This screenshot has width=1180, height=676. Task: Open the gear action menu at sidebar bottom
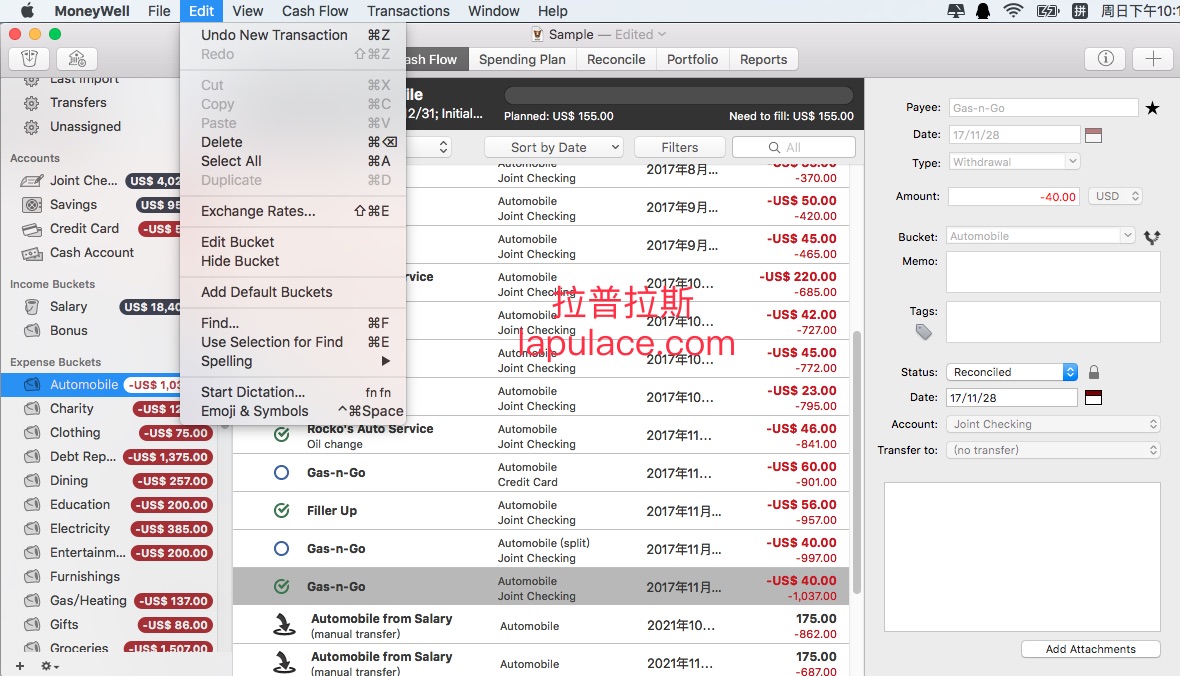click(x=50, y=666)
